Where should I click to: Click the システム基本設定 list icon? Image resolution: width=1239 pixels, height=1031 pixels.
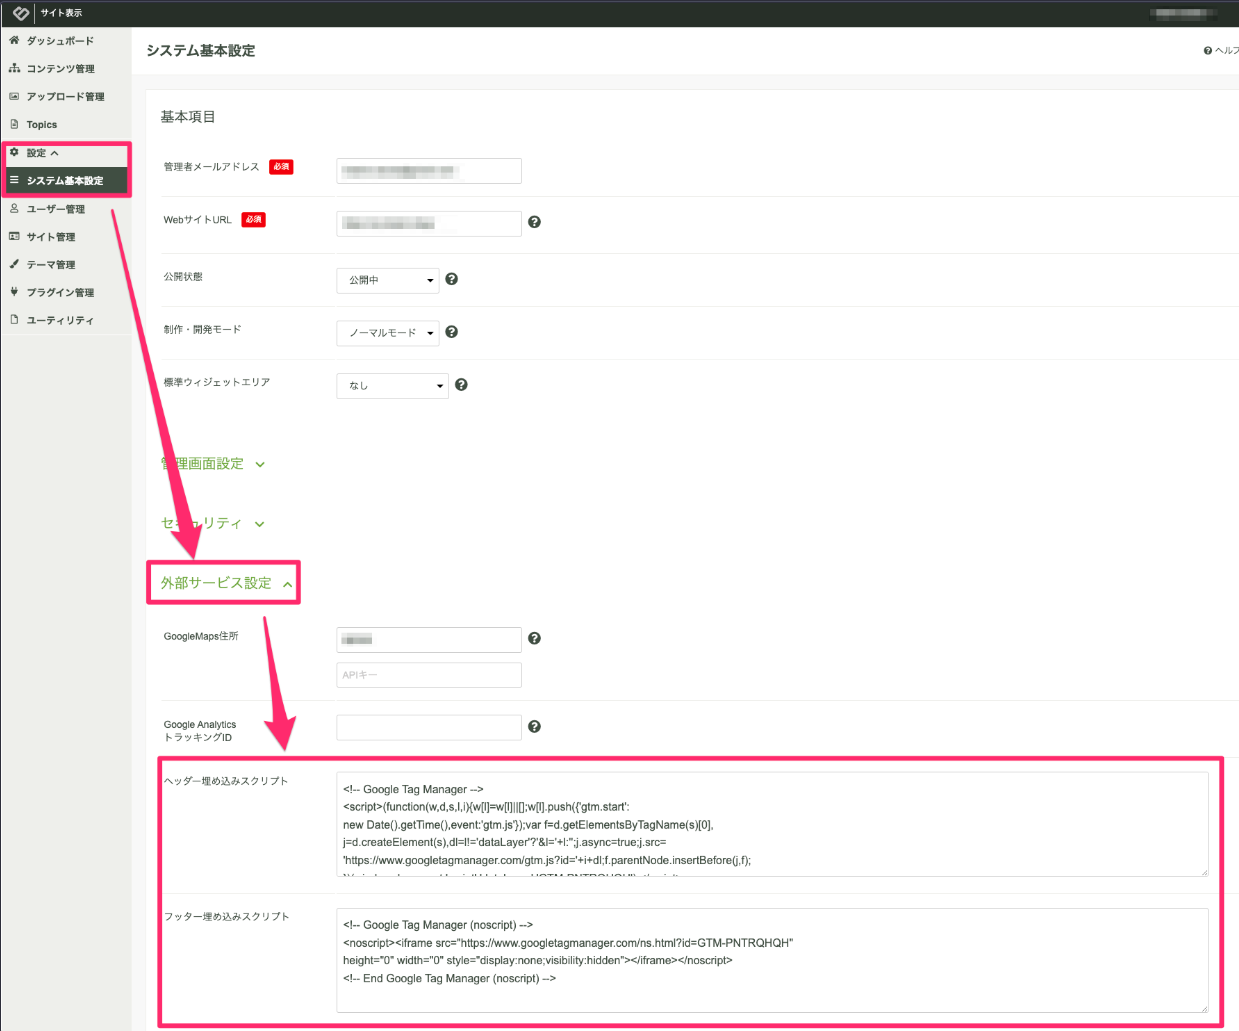coord(14,180)
